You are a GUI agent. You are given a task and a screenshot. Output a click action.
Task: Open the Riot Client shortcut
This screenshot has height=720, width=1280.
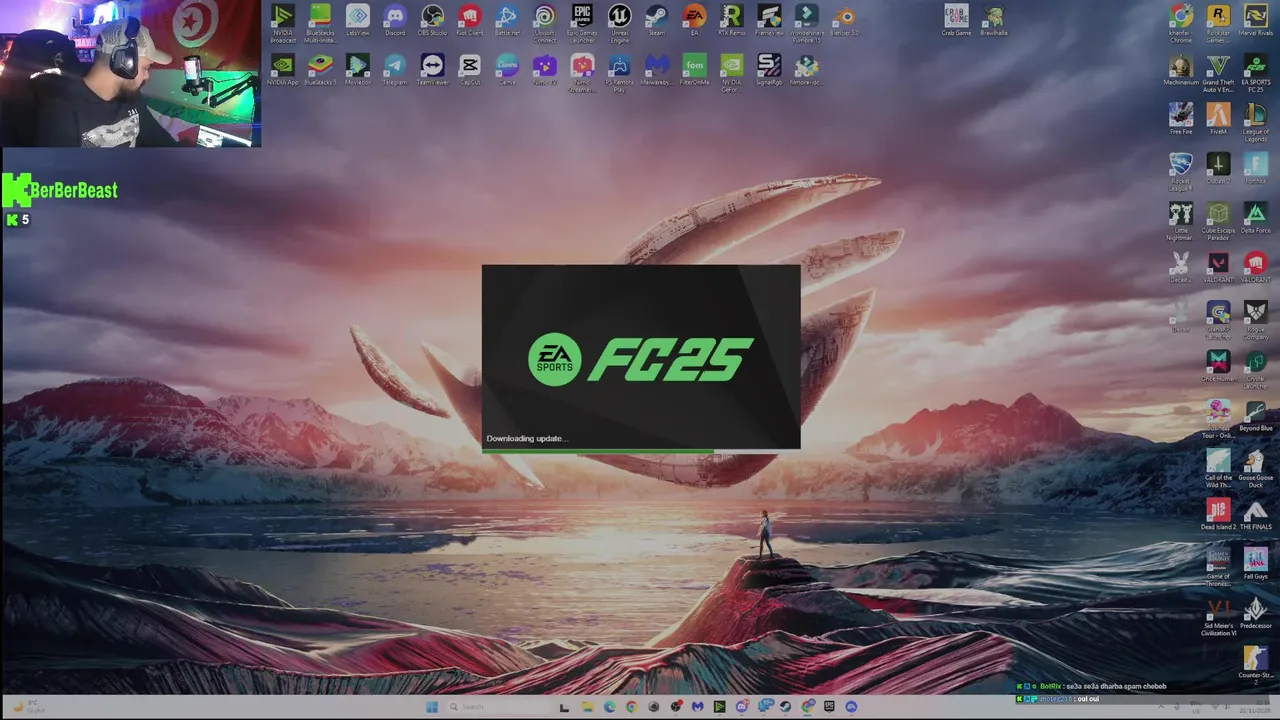469,21
